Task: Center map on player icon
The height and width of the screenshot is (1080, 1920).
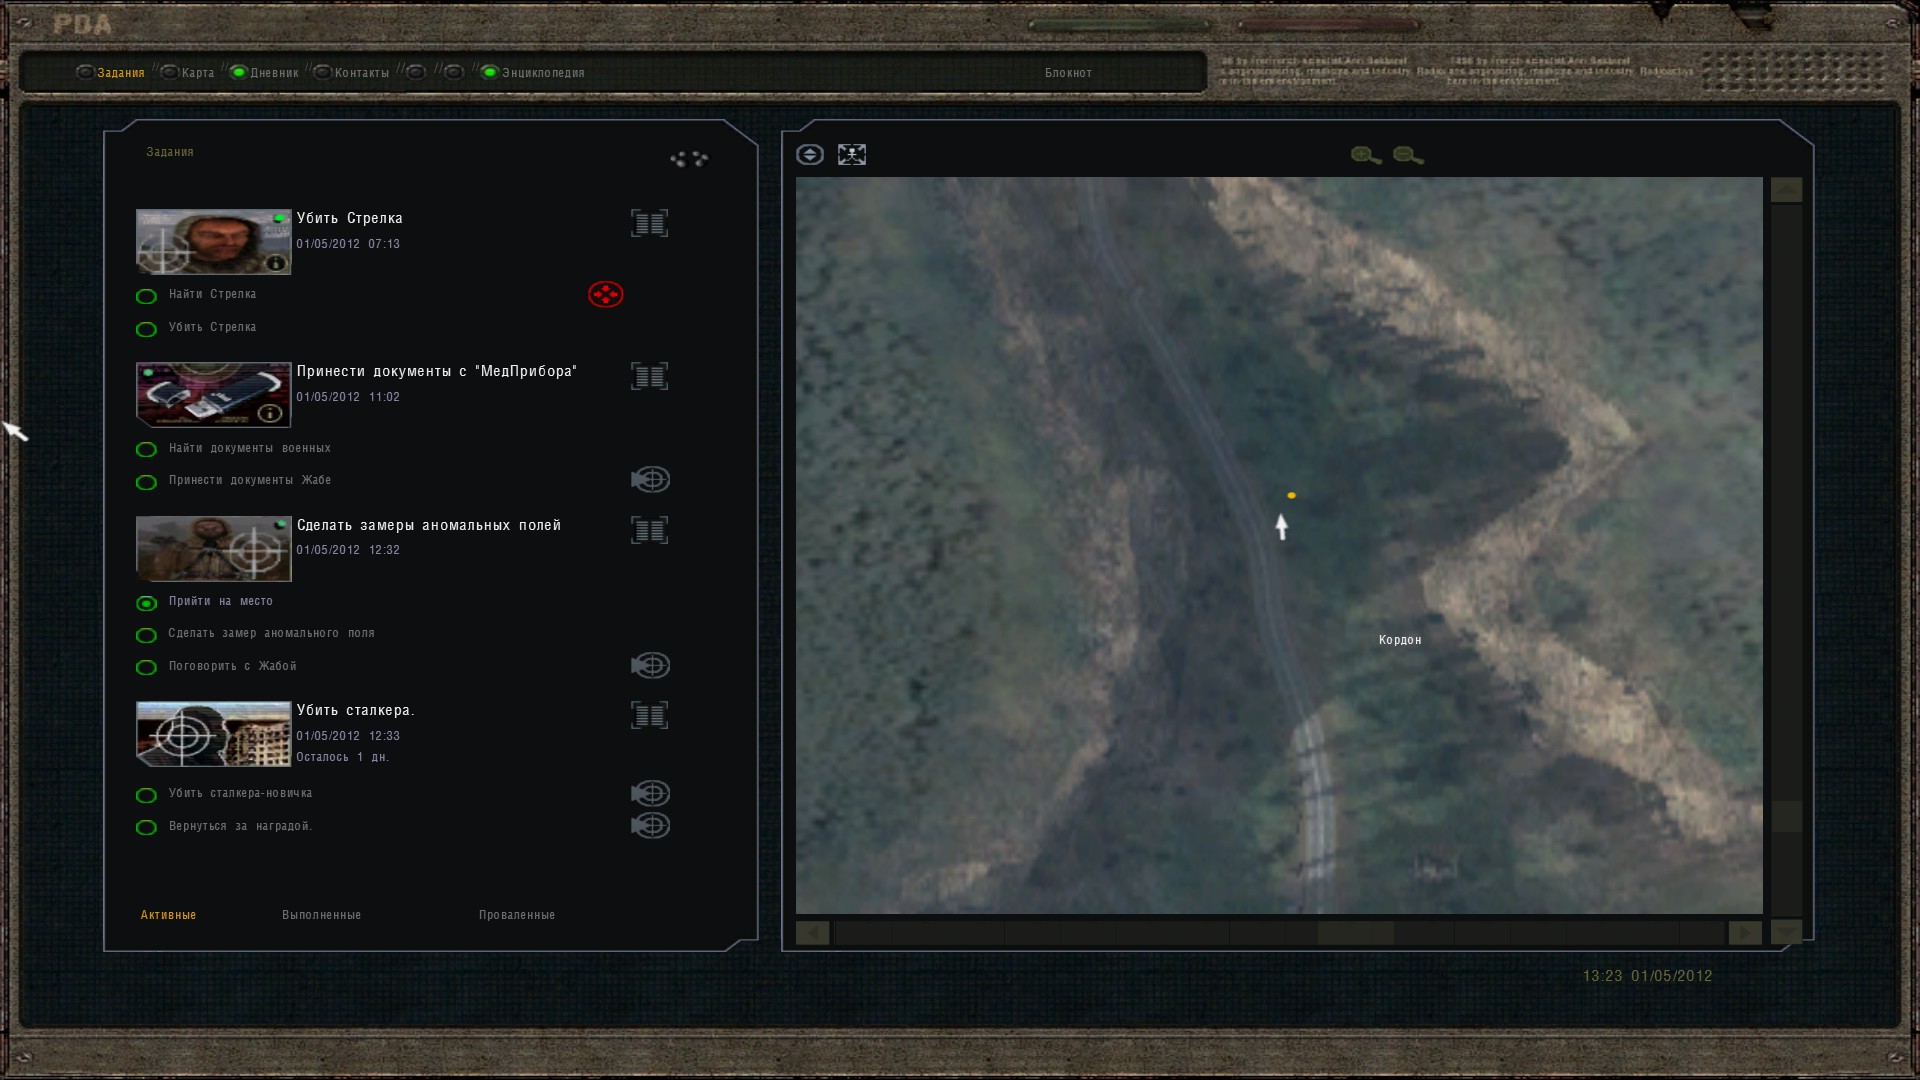Action: click(x=852, y=155)
